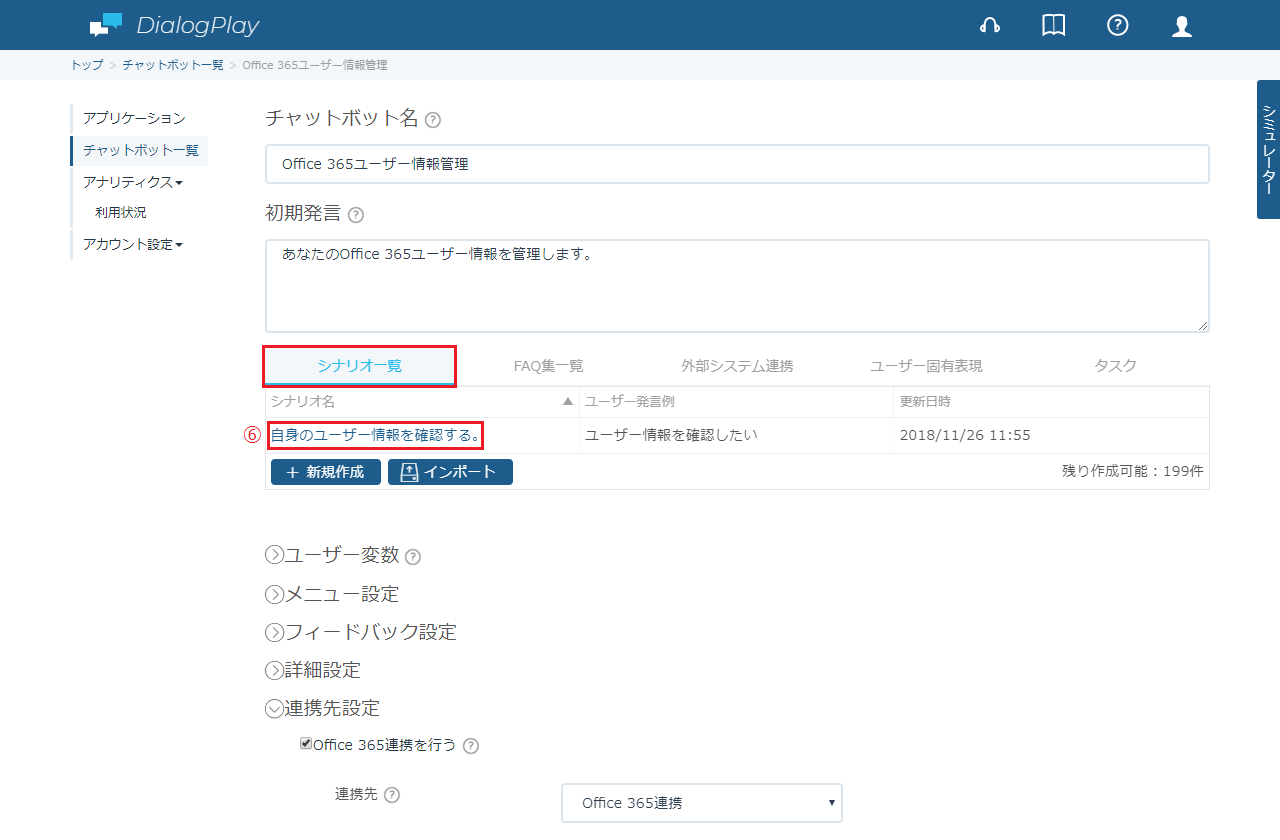Click the DialogPlay logo
Viewport: 1280px width, 840px height.
point(174,25)
